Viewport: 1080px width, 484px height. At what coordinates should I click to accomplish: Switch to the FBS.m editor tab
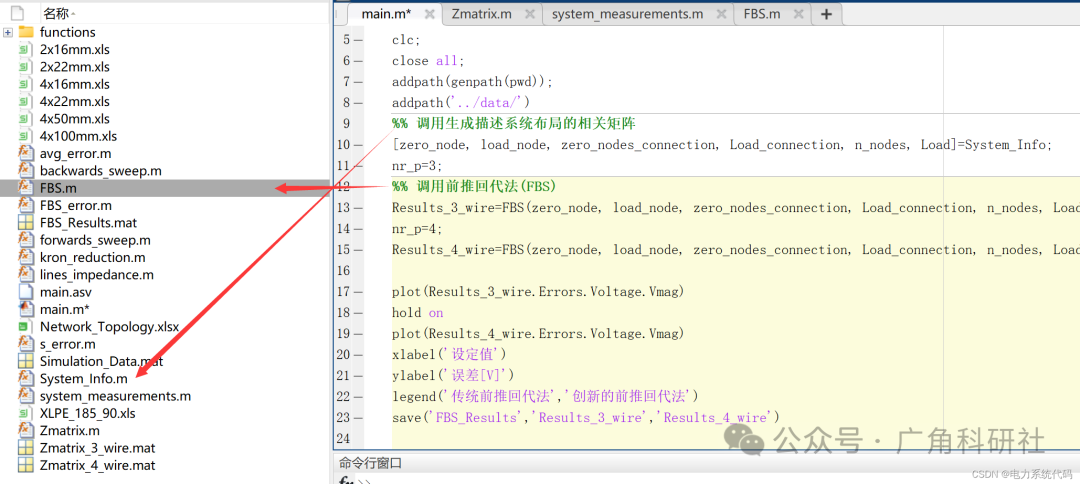[x=762, y=14]
